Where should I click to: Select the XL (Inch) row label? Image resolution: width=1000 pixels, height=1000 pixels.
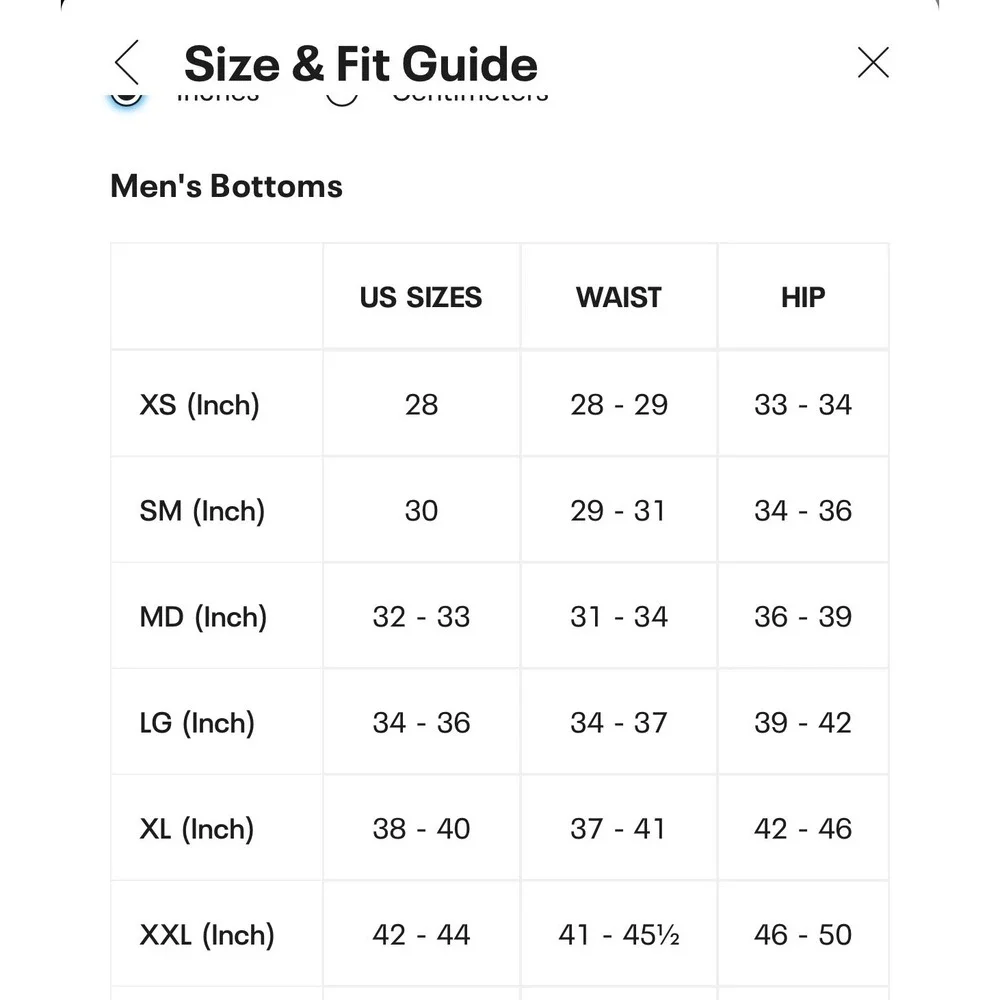pos(196,829)
